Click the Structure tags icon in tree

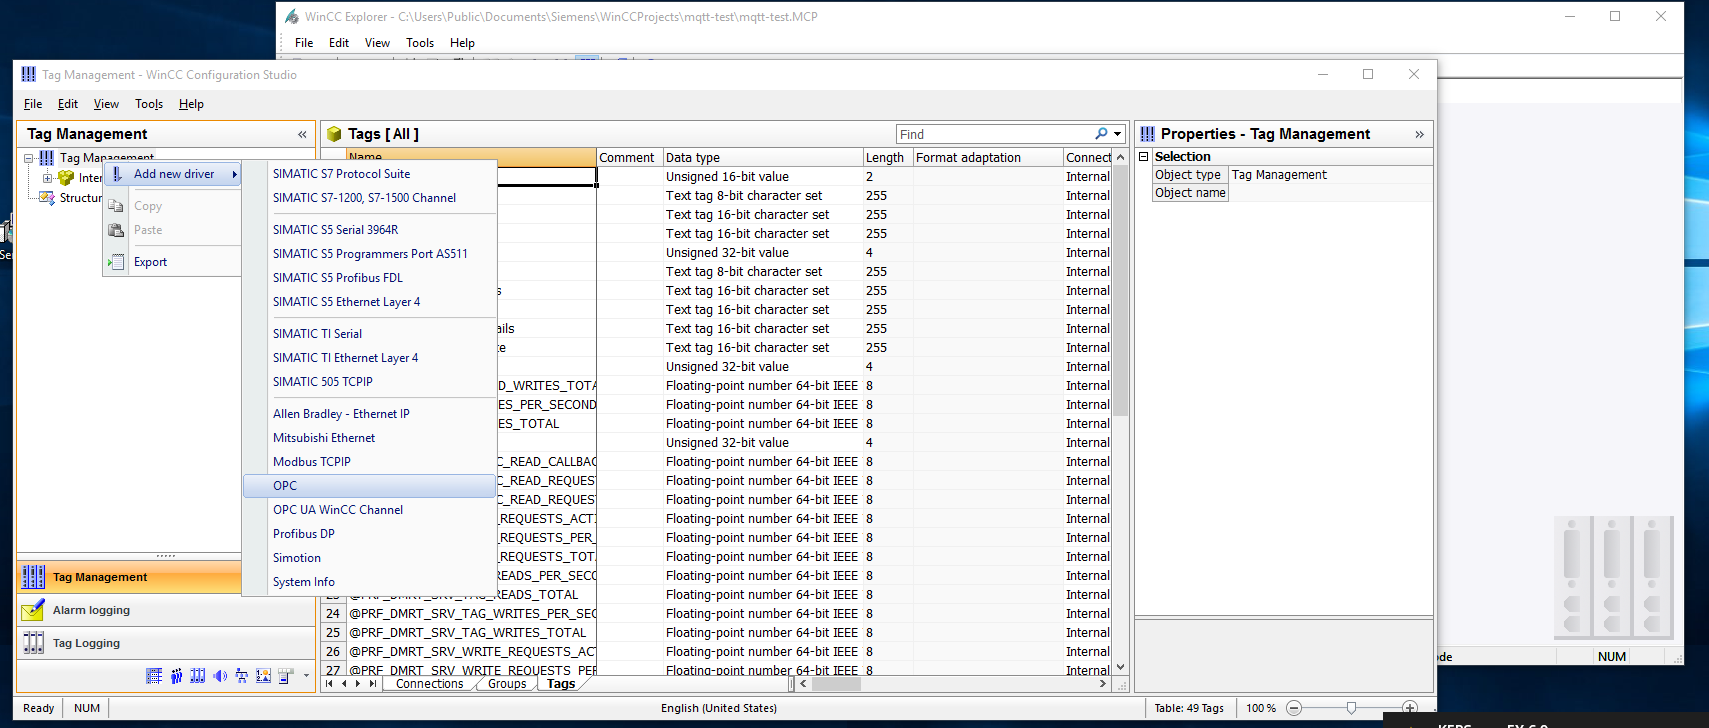(47, 198)
